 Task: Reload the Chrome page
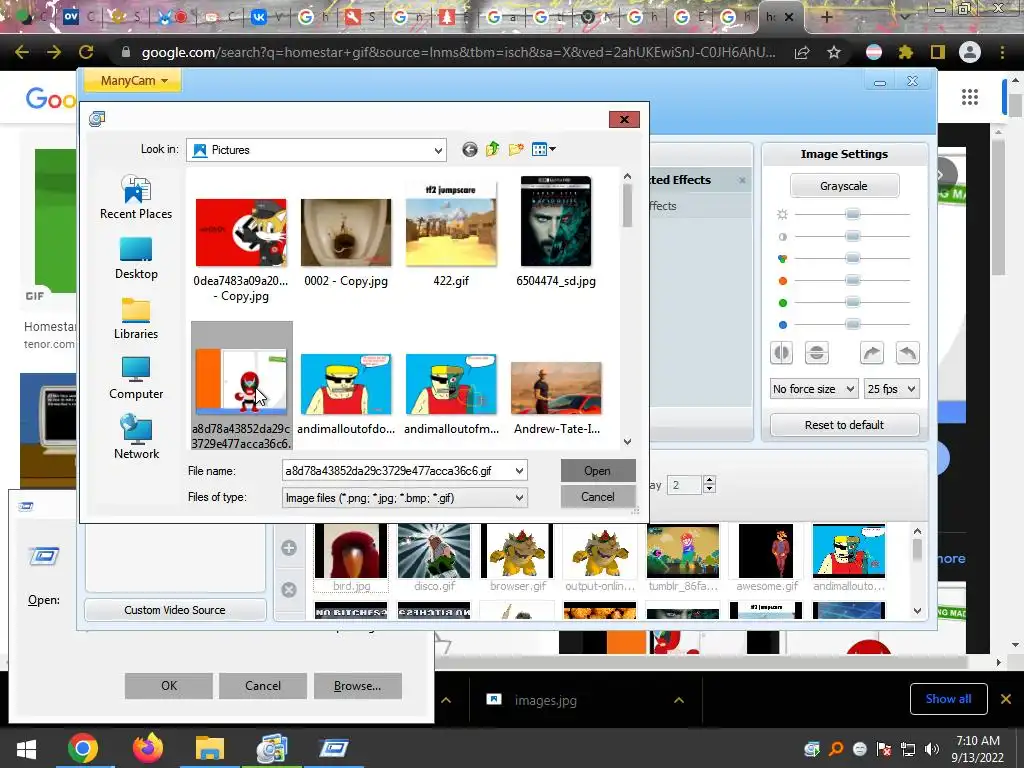(86, 52)
